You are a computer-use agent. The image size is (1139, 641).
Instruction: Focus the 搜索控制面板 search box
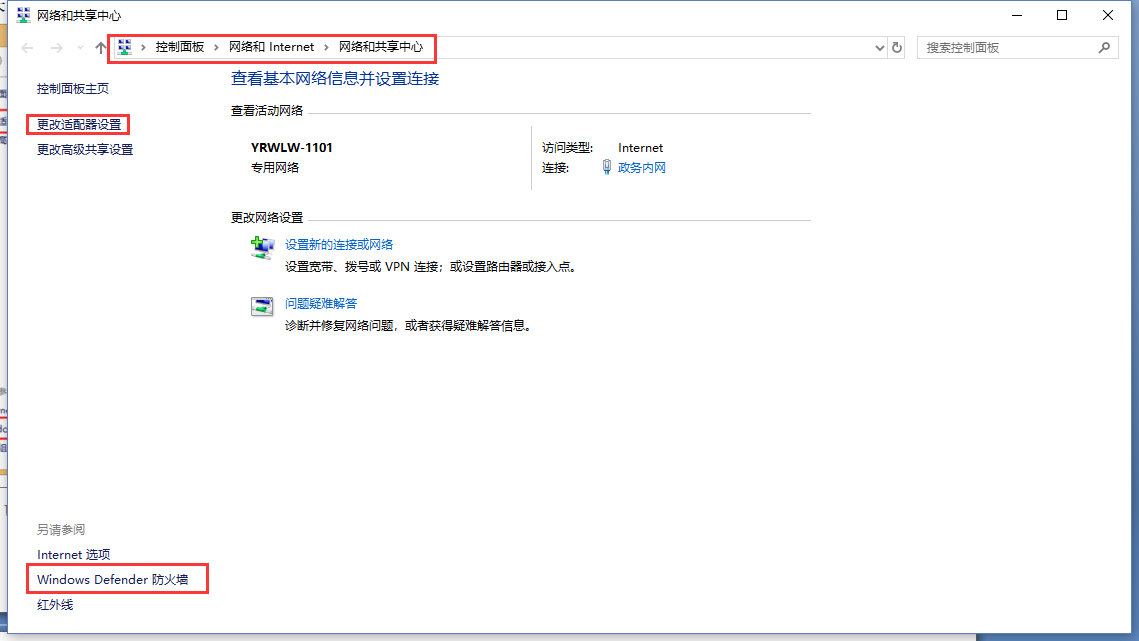[1005, 47]
